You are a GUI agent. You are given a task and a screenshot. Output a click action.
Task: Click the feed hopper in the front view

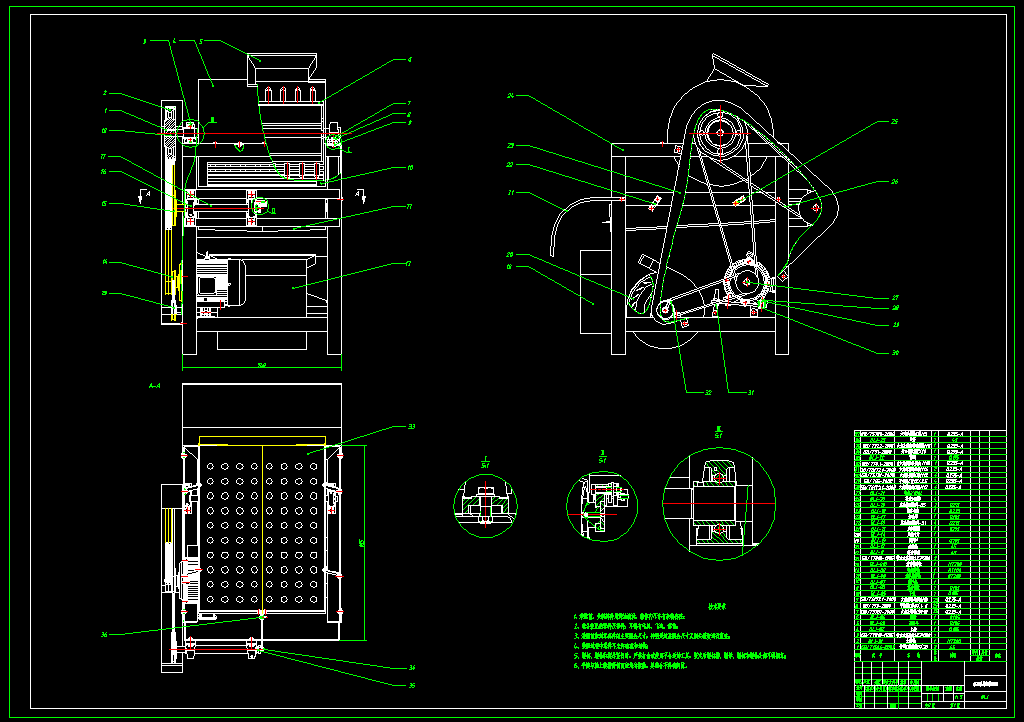[282, 69]
